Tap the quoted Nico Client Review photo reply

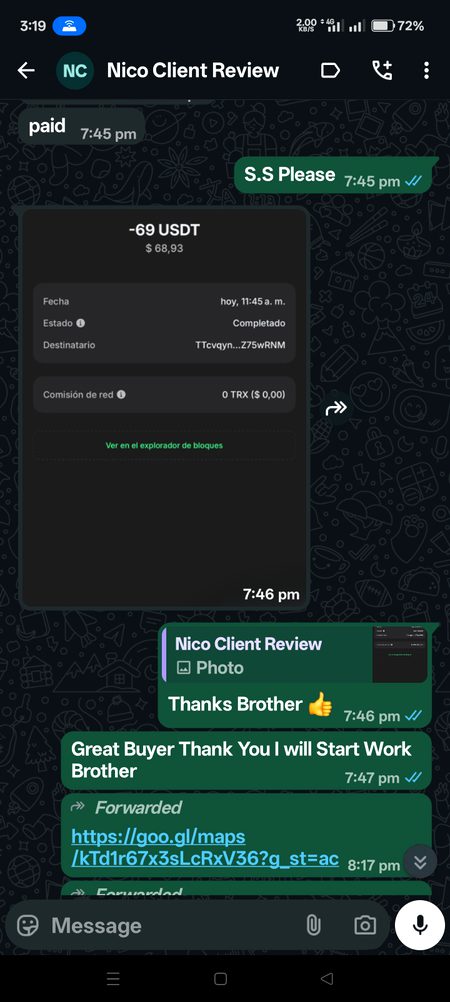[296, 655]
